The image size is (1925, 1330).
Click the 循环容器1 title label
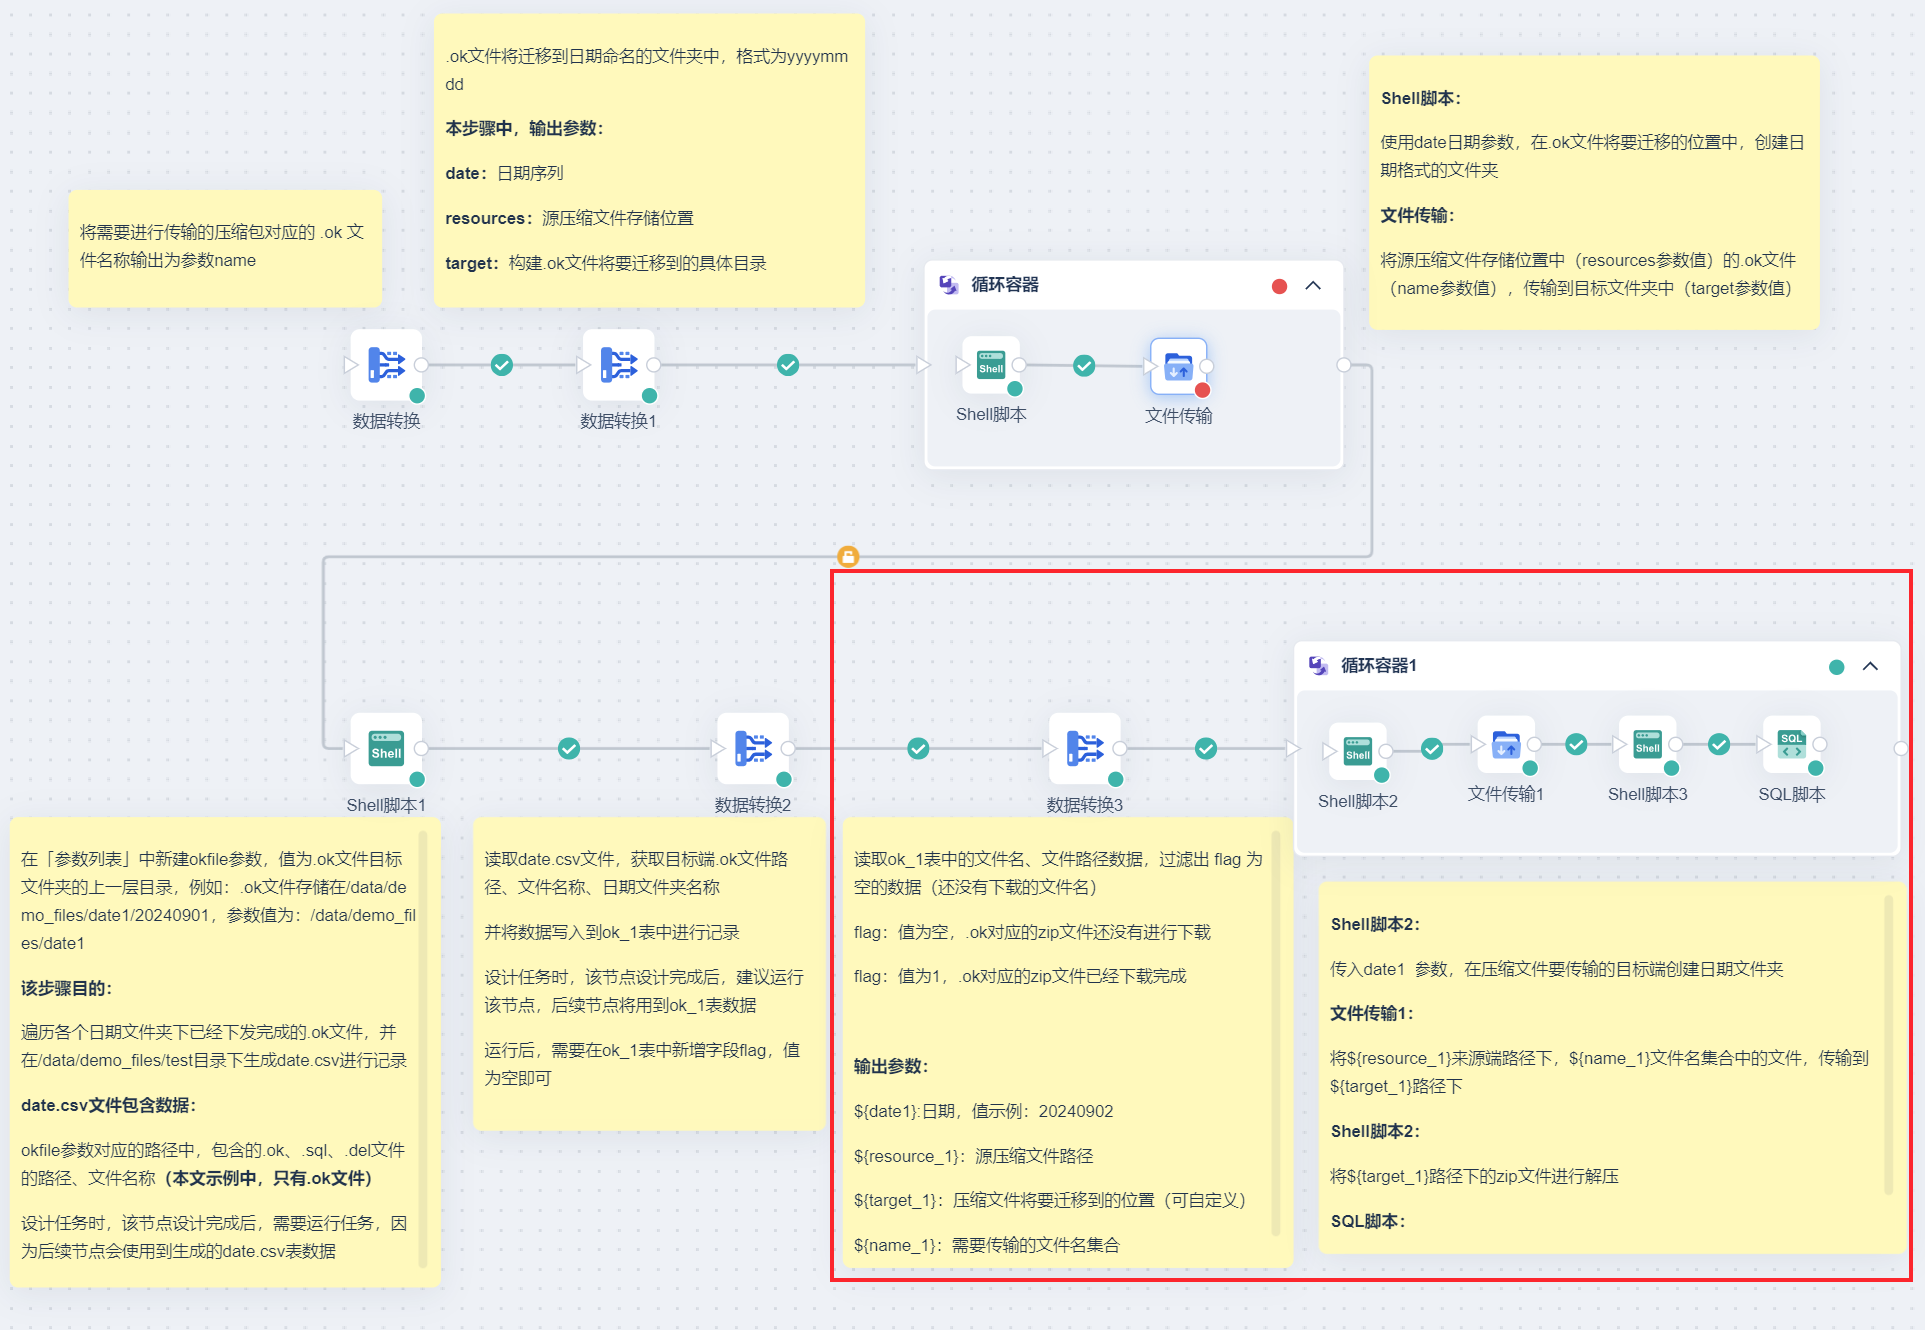tap(1378, 666)
